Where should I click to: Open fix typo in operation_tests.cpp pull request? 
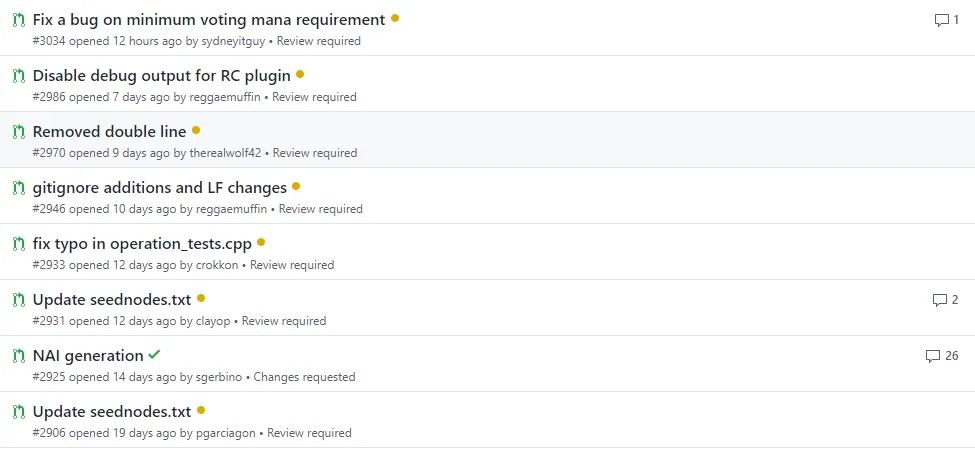[x=142, y=244]
